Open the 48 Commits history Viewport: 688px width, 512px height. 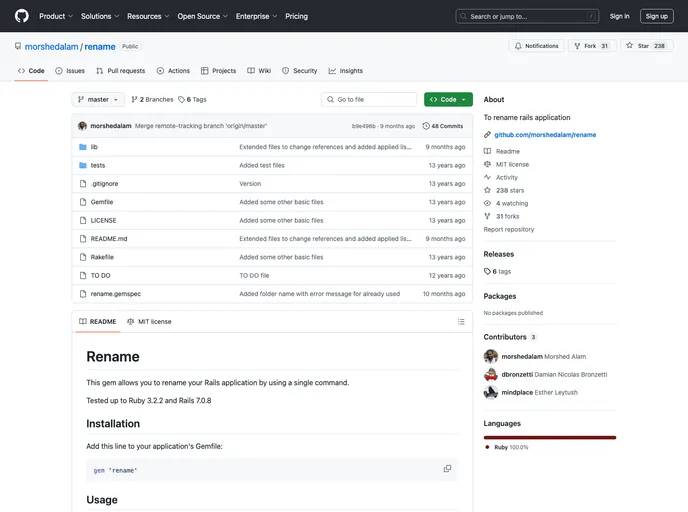443,126
